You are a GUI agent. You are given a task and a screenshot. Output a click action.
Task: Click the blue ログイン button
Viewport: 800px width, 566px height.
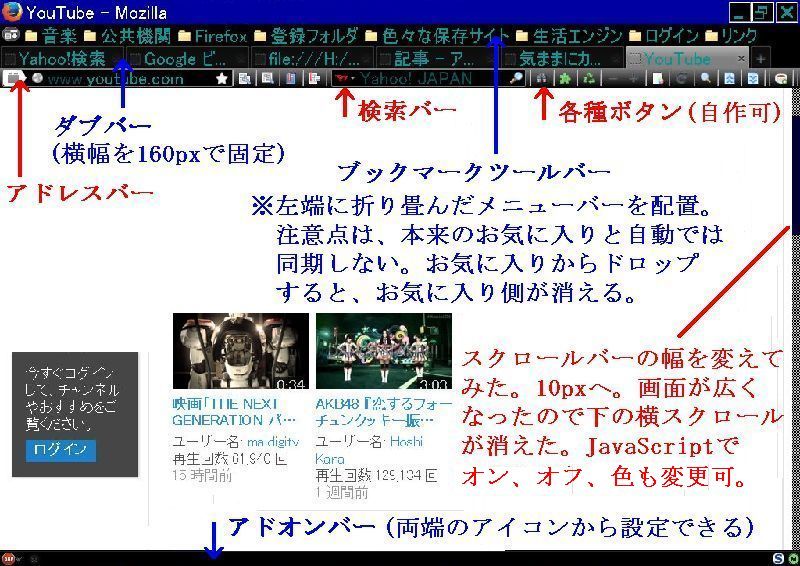(x=61, y=450)
